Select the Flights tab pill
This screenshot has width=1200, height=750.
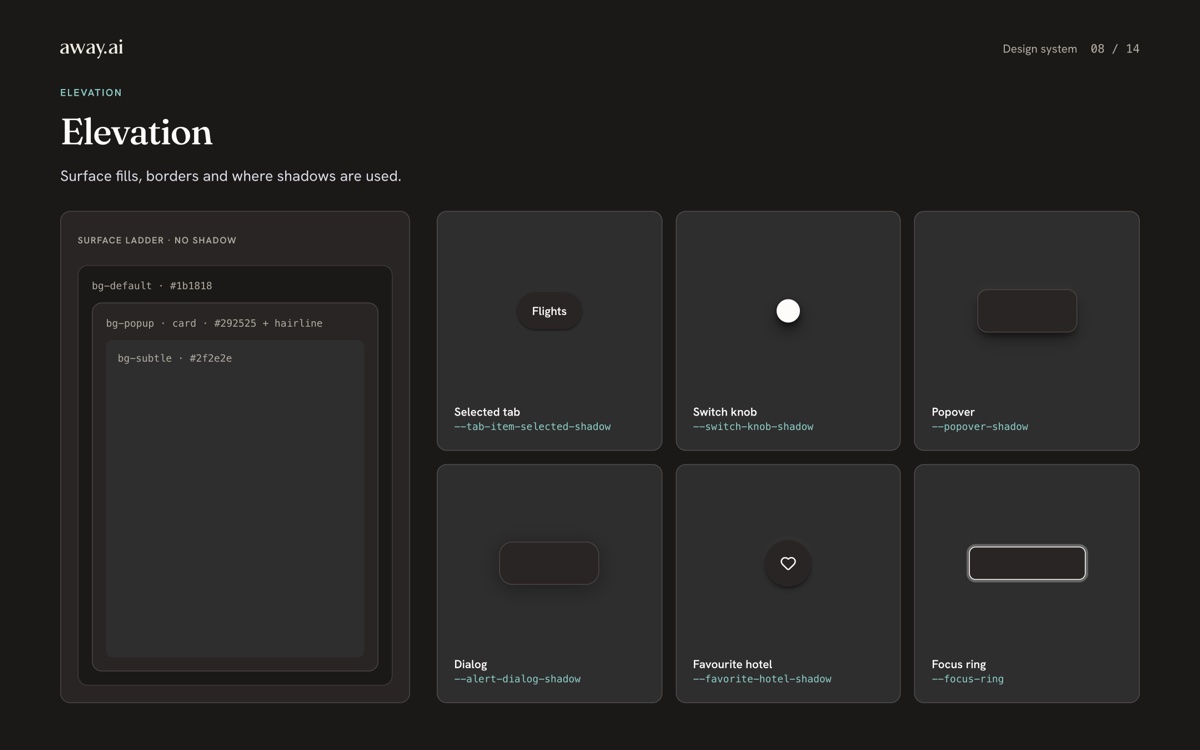(549, 311)
